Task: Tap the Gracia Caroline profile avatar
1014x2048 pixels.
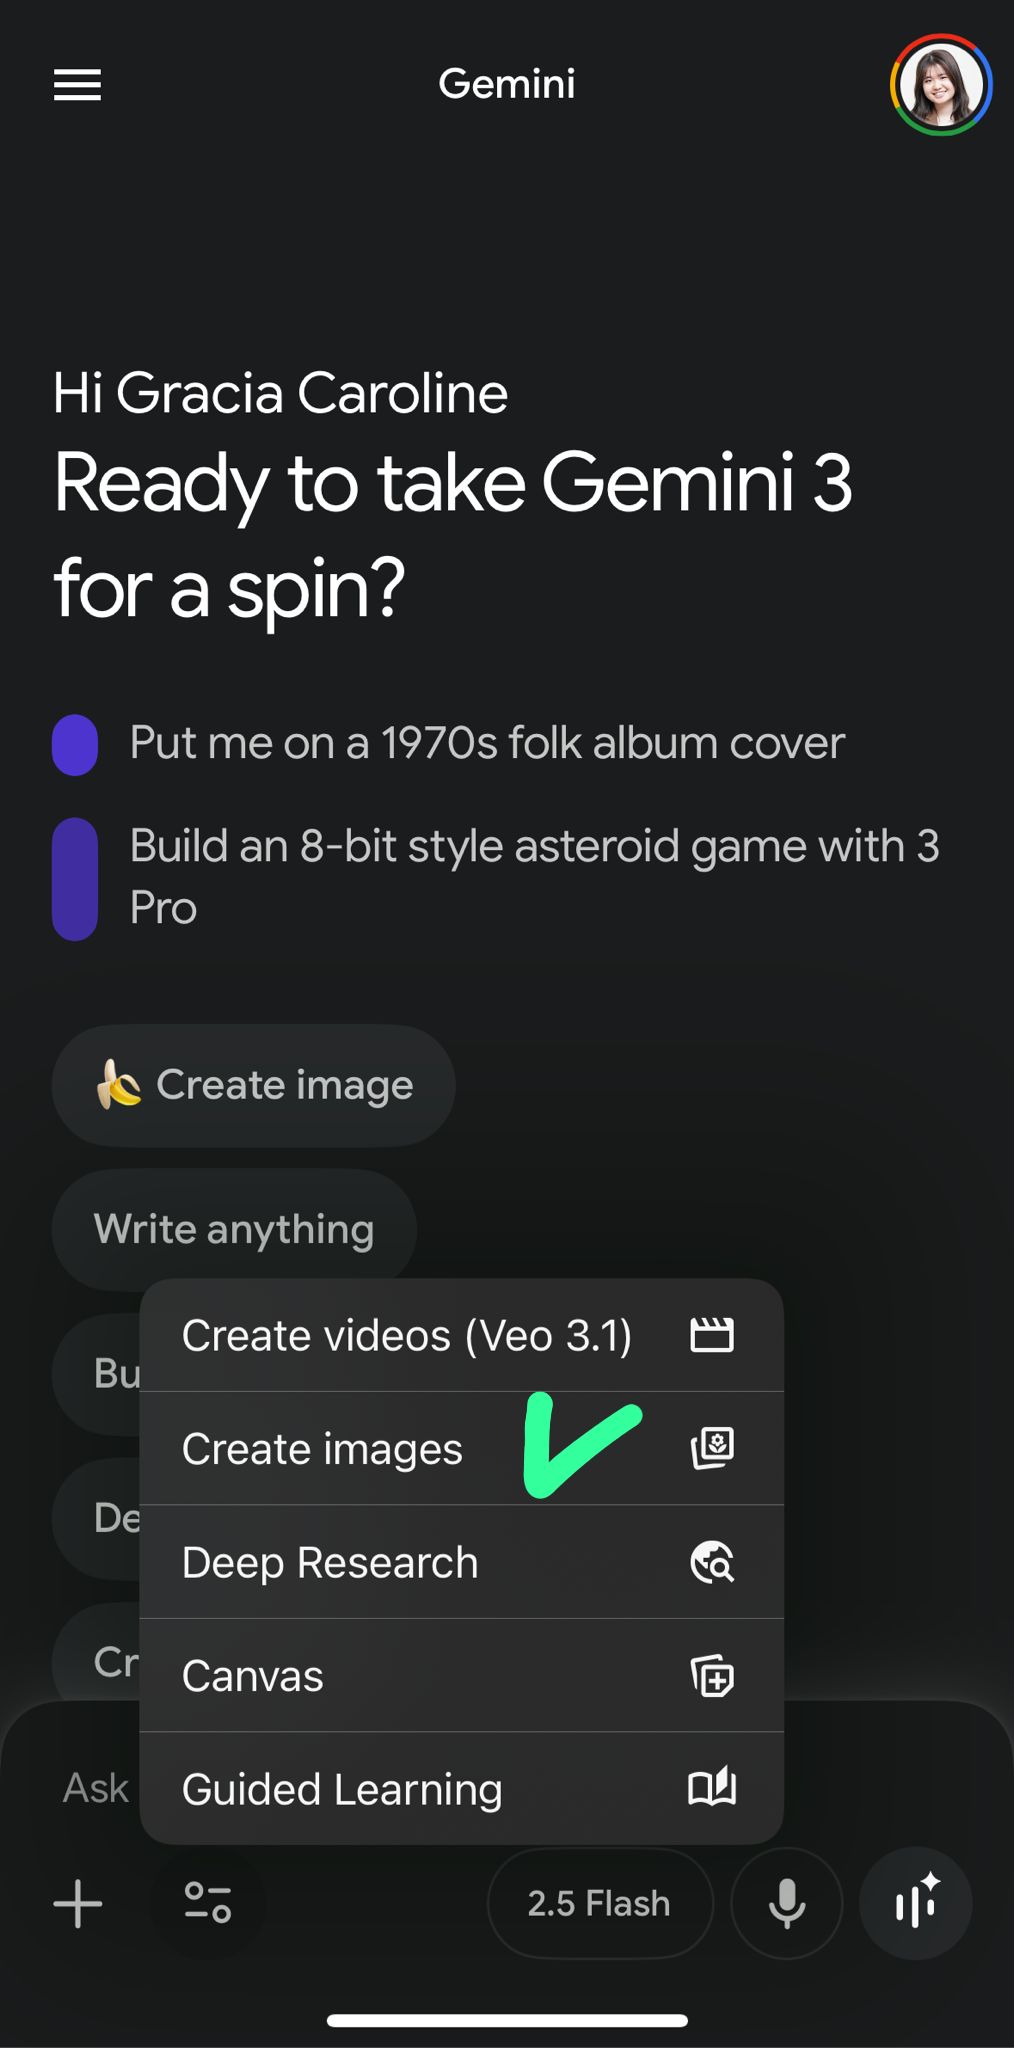Action: 940,85
